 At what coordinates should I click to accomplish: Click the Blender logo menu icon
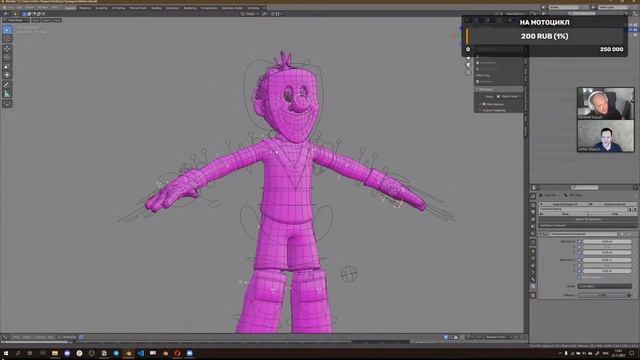tap(5, 8)
